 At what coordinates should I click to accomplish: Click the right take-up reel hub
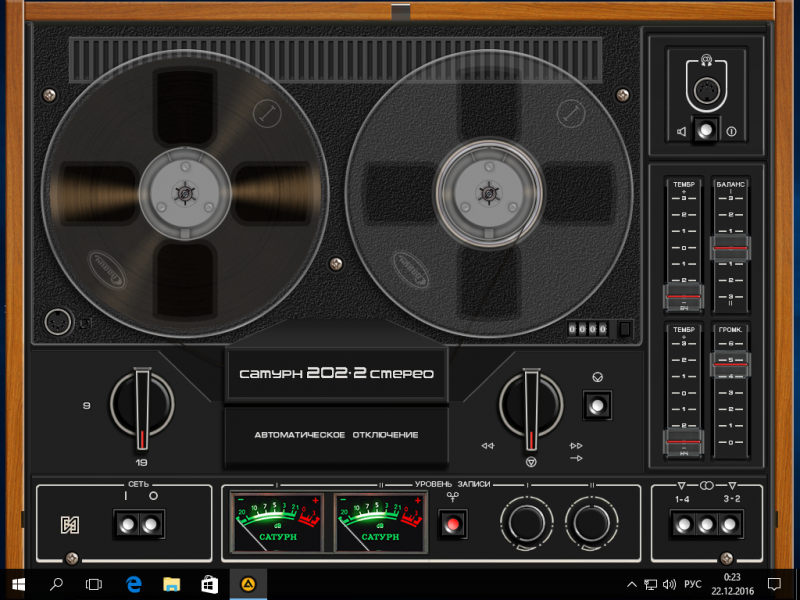click(x=489, y=194)
